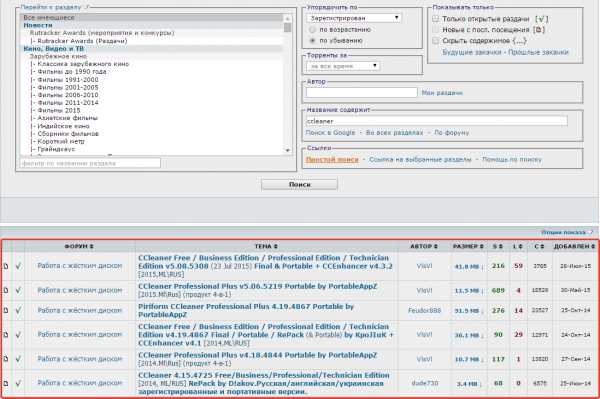Viewport: 600px width, 399px height.
Task: Open the за все время period dropdown
Action: [343, 66]
